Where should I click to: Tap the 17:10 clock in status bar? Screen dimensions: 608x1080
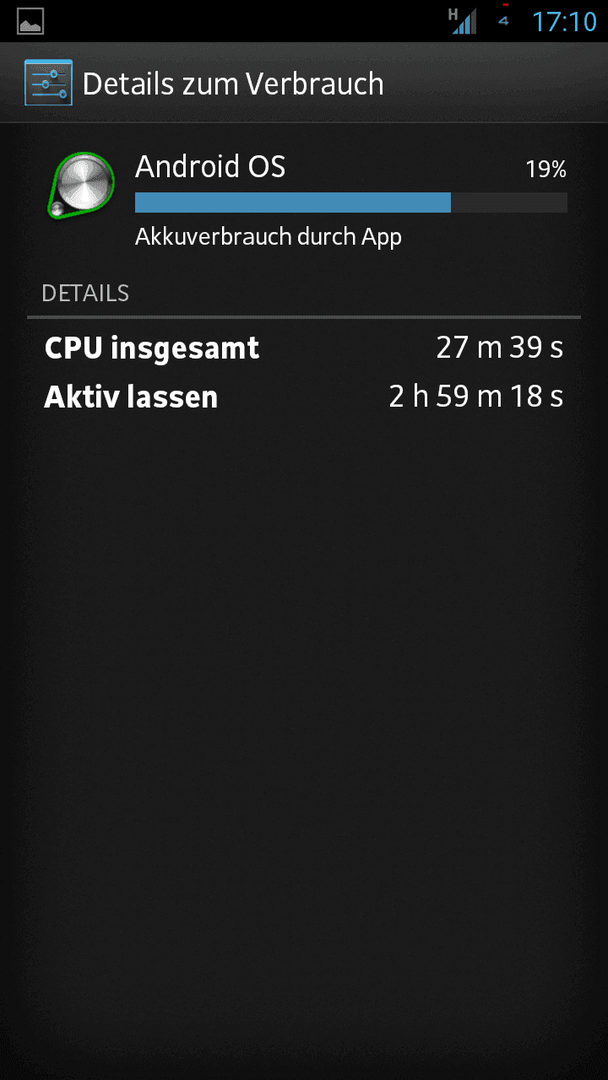pos(564,21)
